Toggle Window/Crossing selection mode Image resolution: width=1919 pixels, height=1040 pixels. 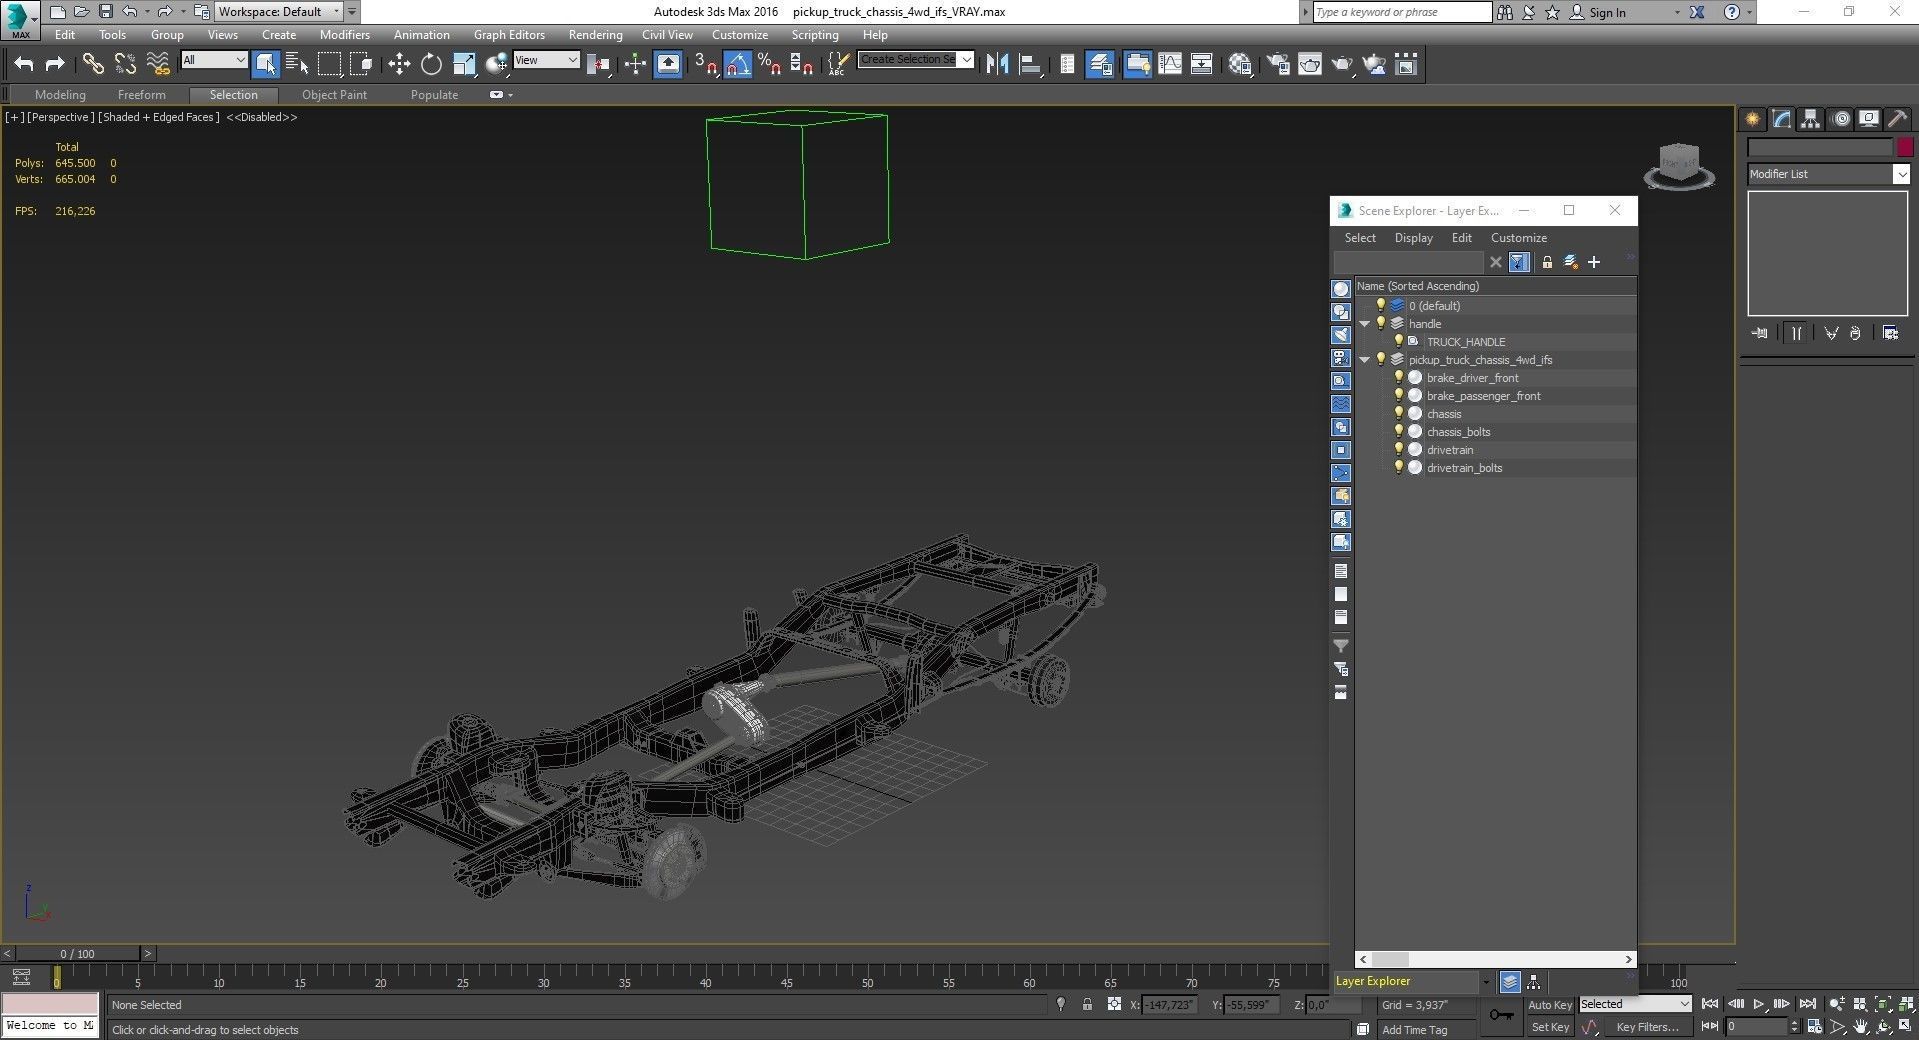pos(362,64)
